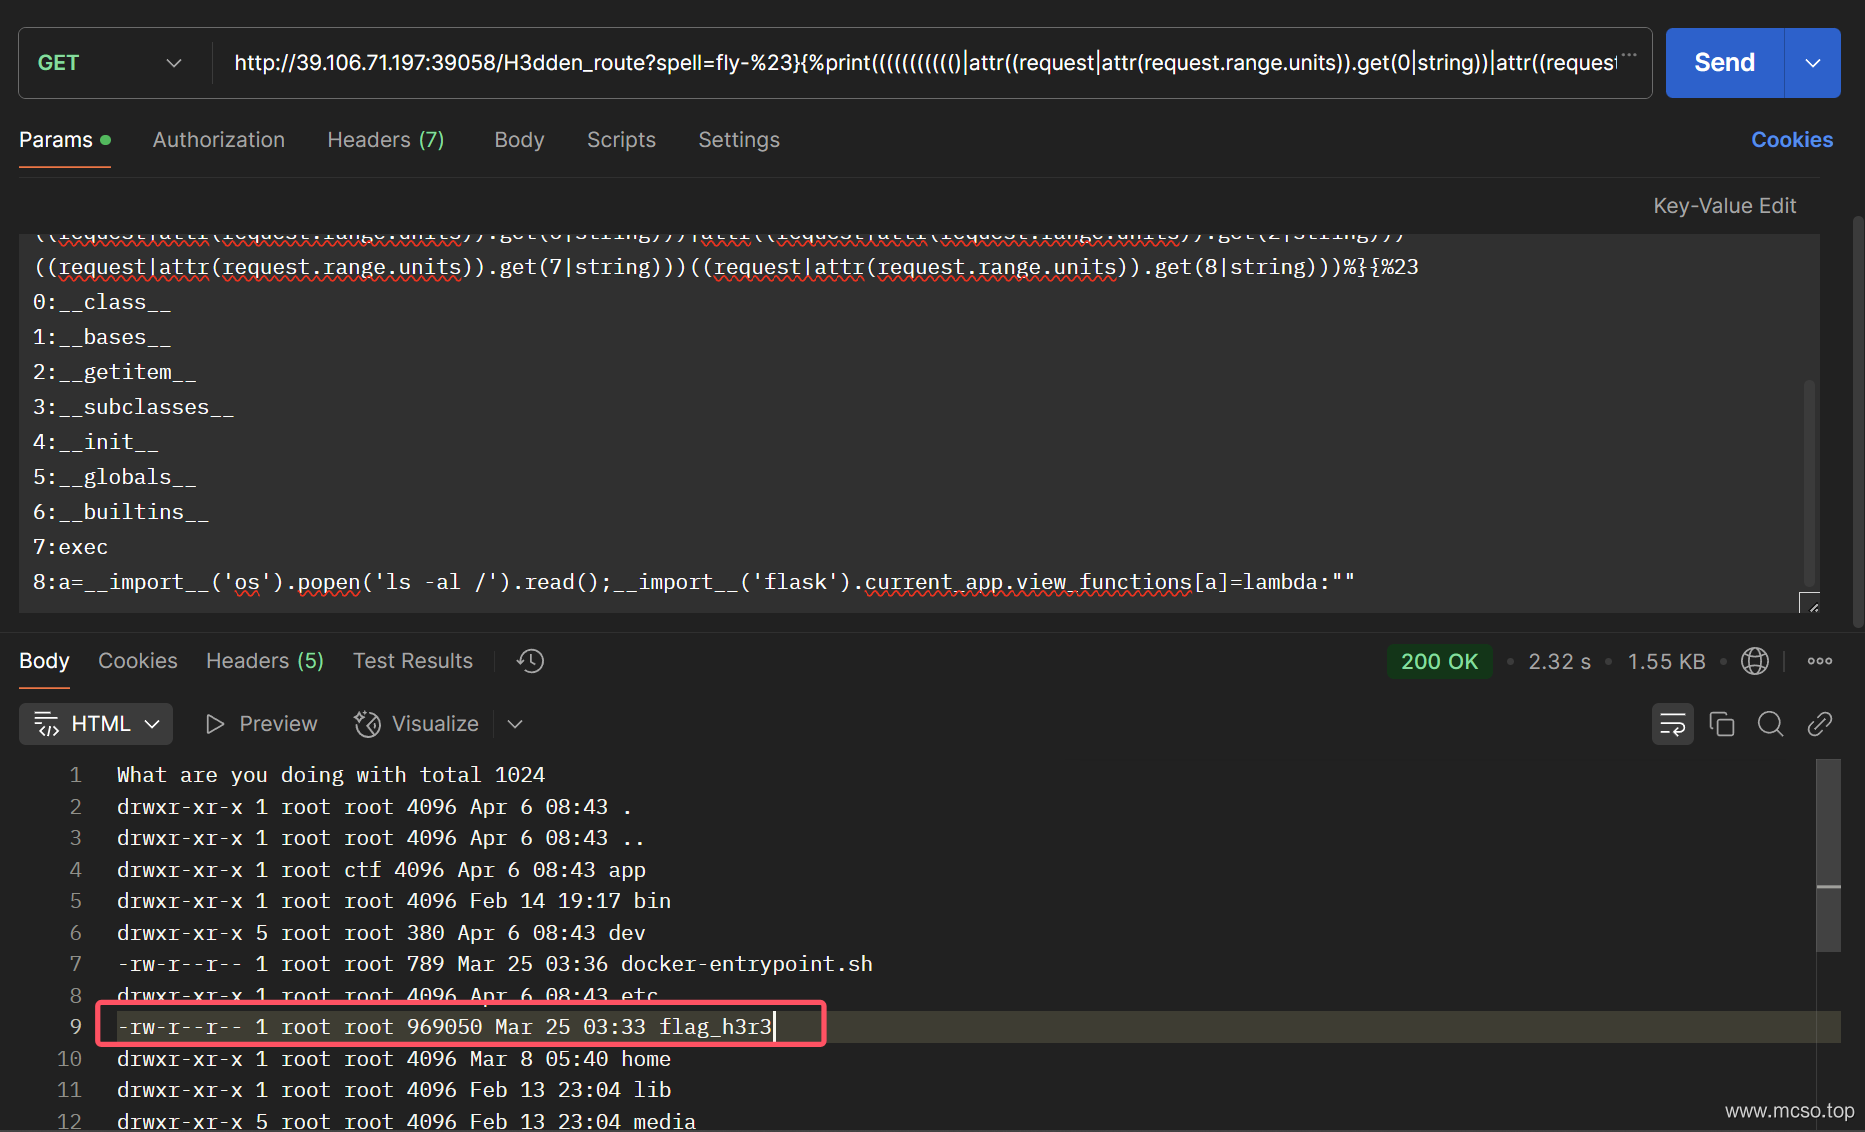
Task: Click the response time '2.32 s'
Action: point(1559,661)
